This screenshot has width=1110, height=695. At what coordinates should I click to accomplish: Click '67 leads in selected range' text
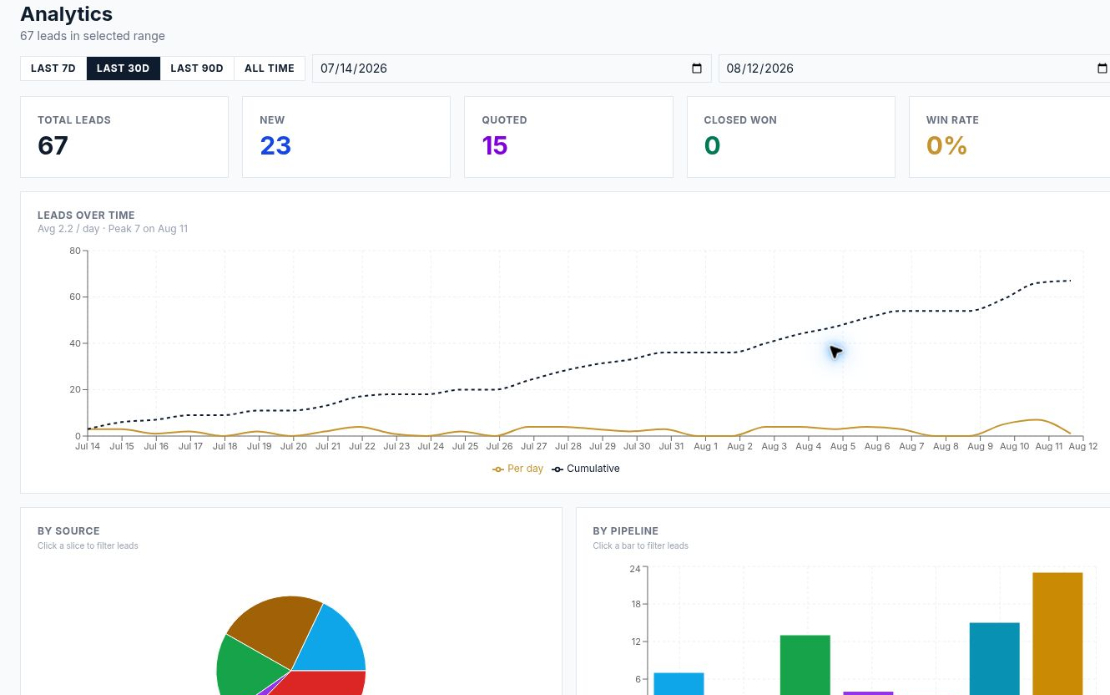pyautogui.click(x=93, y=36)
